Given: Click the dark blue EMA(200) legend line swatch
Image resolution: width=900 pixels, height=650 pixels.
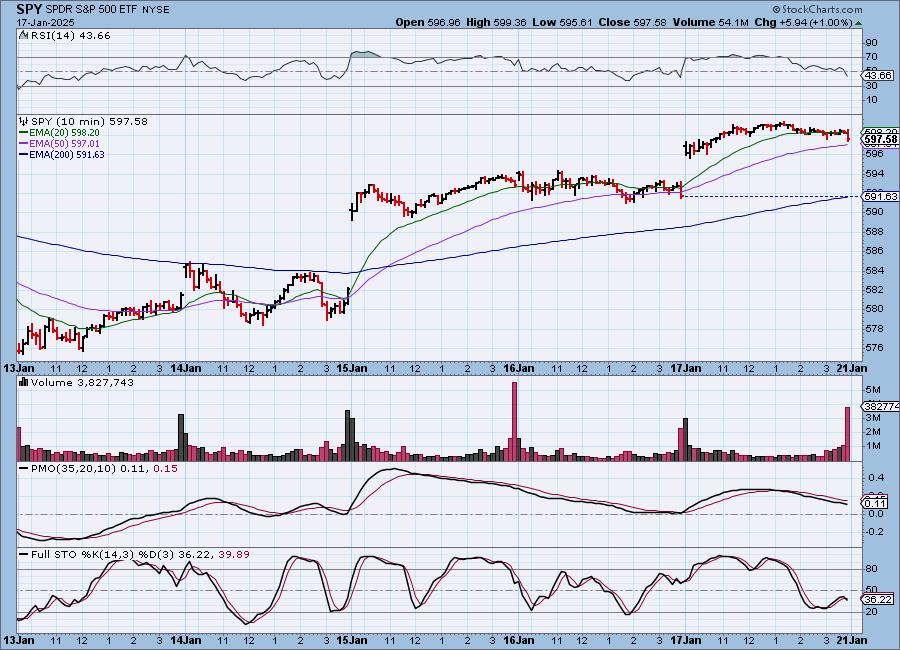Looking at the screenshot, I should tap(23, 154).
